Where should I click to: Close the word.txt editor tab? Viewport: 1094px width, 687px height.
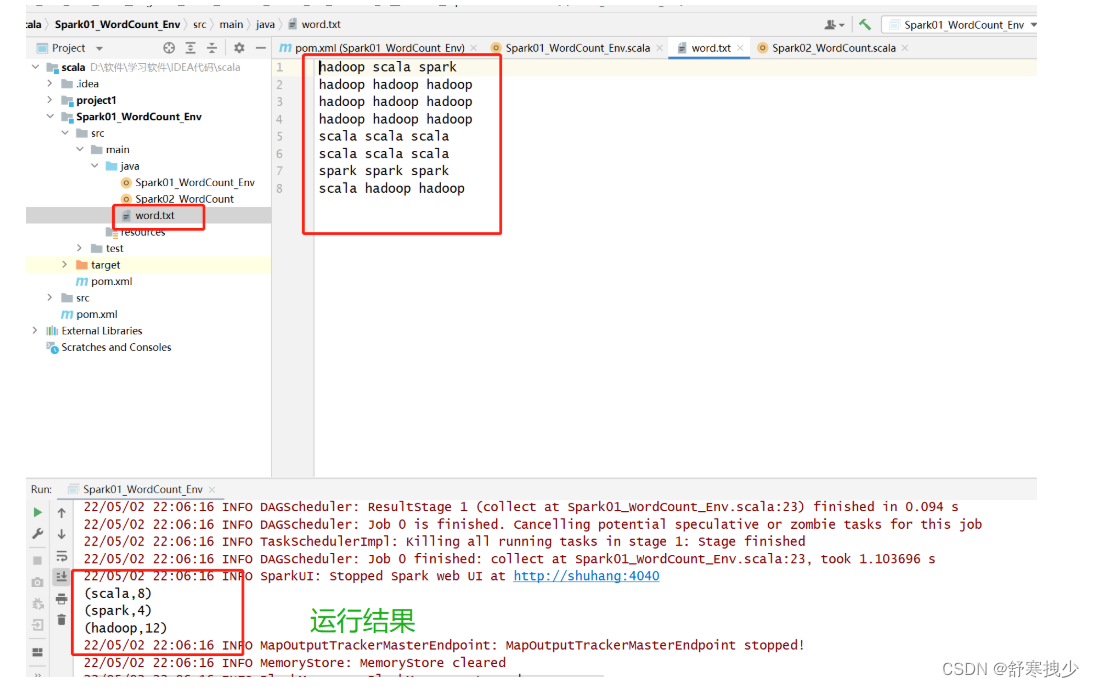click(740, 48)
